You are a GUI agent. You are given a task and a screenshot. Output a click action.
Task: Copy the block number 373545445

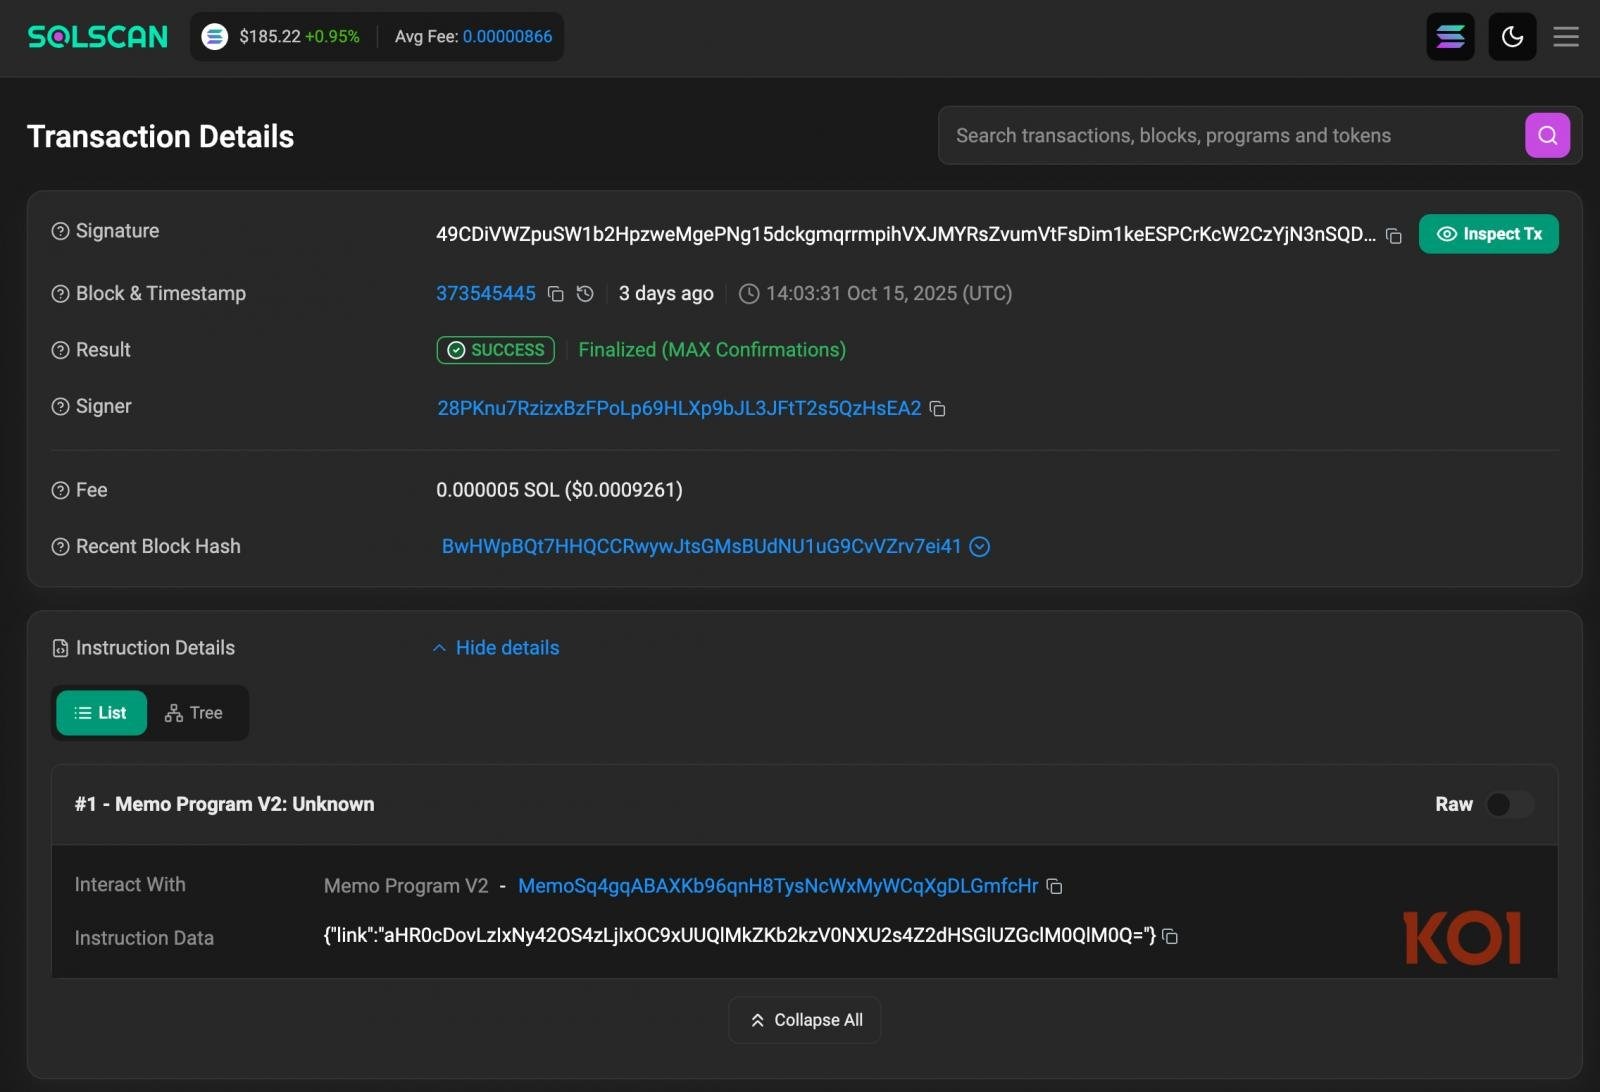click(556, 294)
